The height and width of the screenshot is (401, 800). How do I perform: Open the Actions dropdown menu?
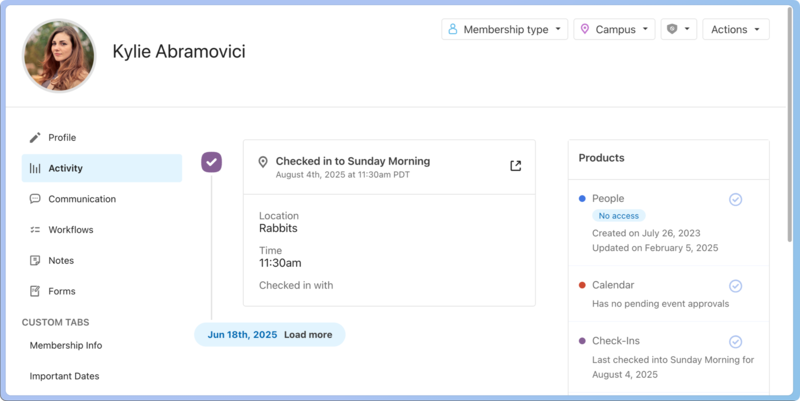click(x=735, y=30)
